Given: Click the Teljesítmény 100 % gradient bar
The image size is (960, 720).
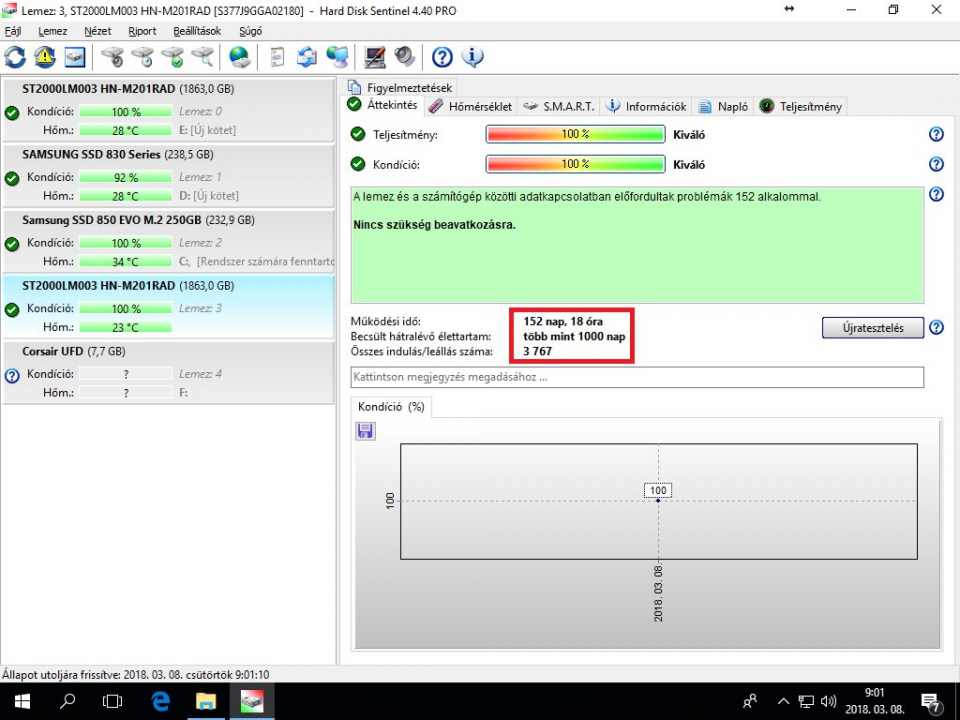Looking at the screenshot, I should pyautogui.click(x=575, y=134).
